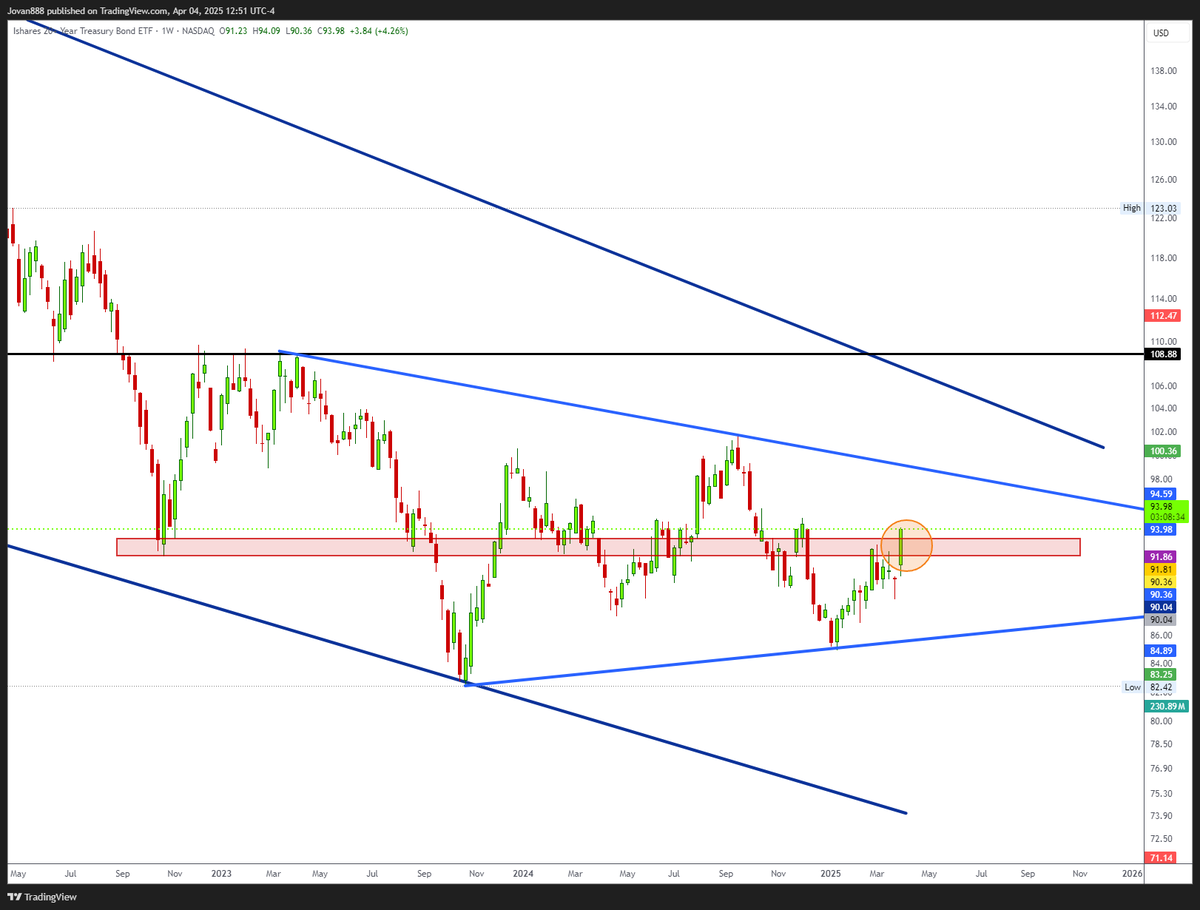The width and height of the screenshot is (1200, 910).
Task: Select the orange circle highlight on latest candle
Action: (x=906, y=546)
